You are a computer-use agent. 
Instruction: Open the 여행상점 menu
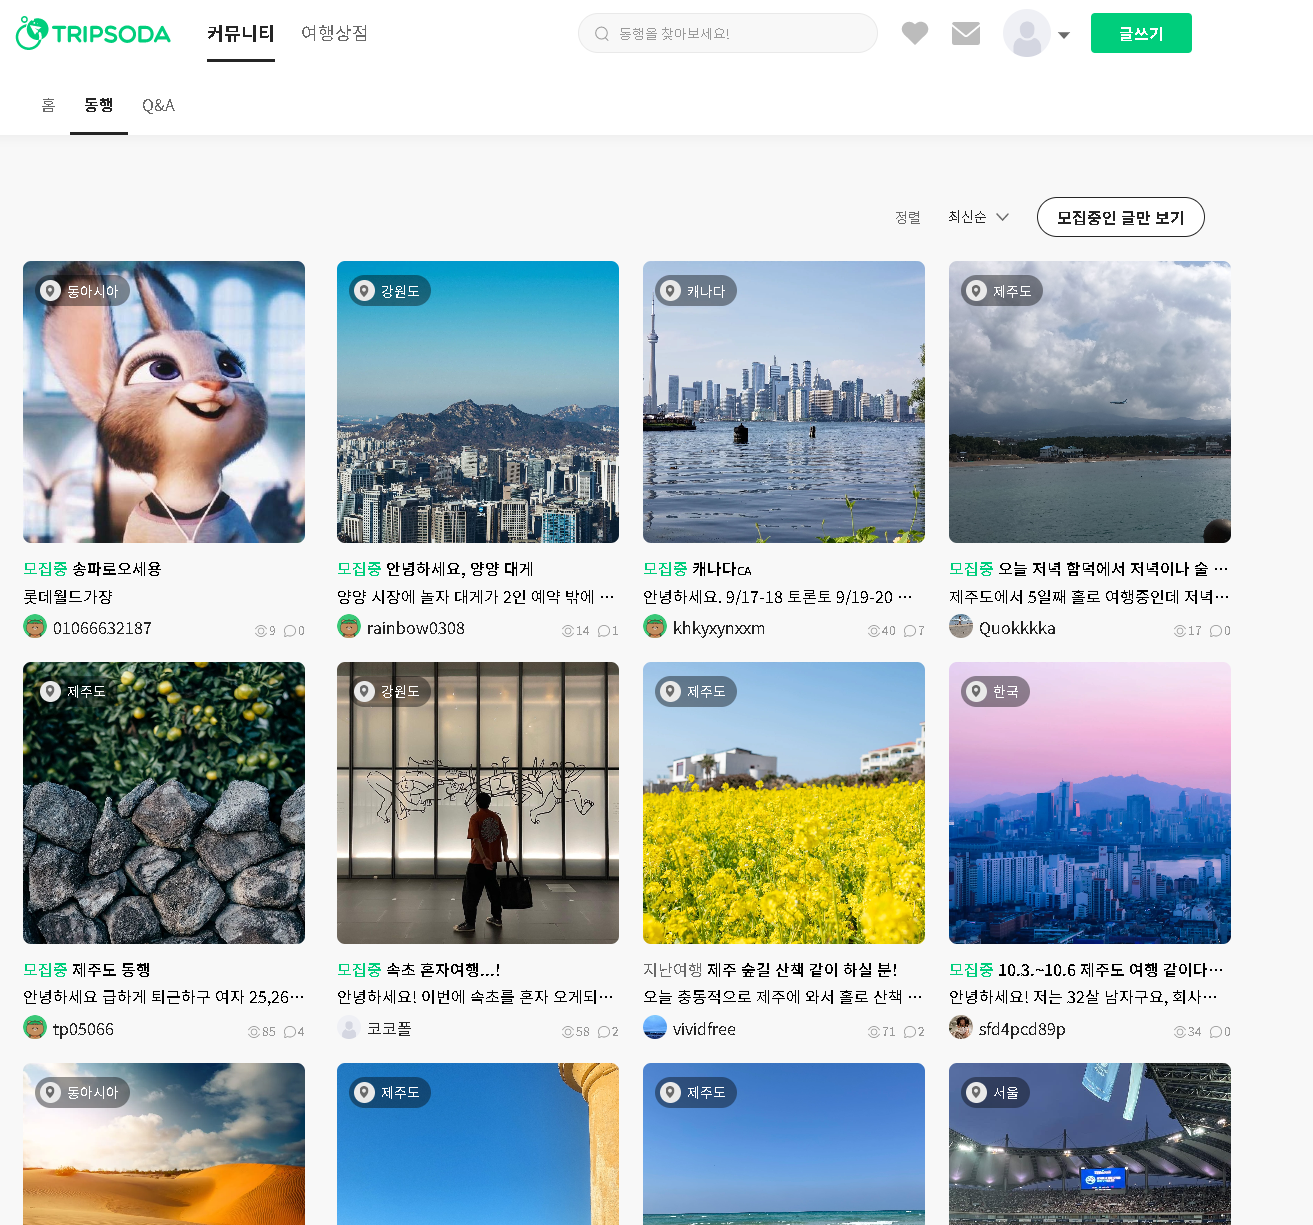[x=335, y=33]
